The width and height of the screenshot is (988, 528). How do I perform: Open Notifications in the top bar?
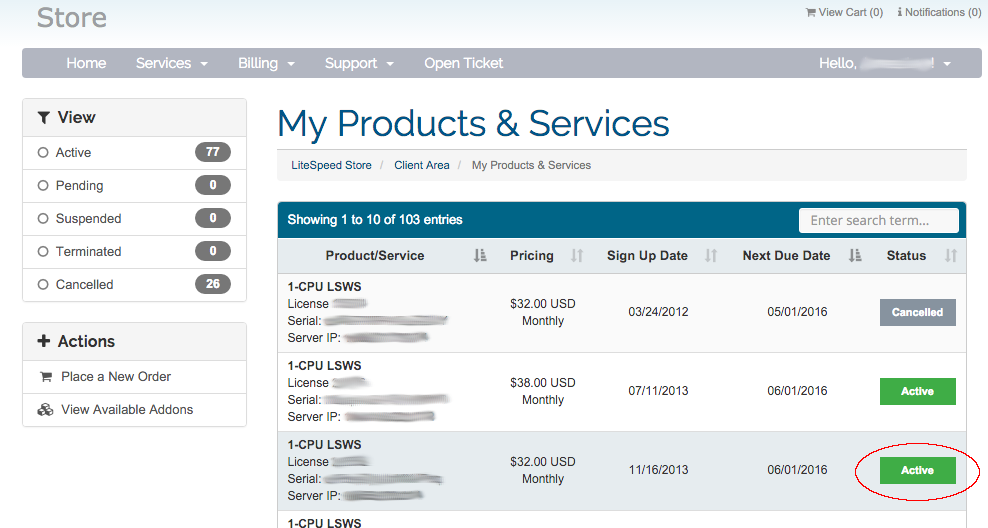click(x=939, y=12)
